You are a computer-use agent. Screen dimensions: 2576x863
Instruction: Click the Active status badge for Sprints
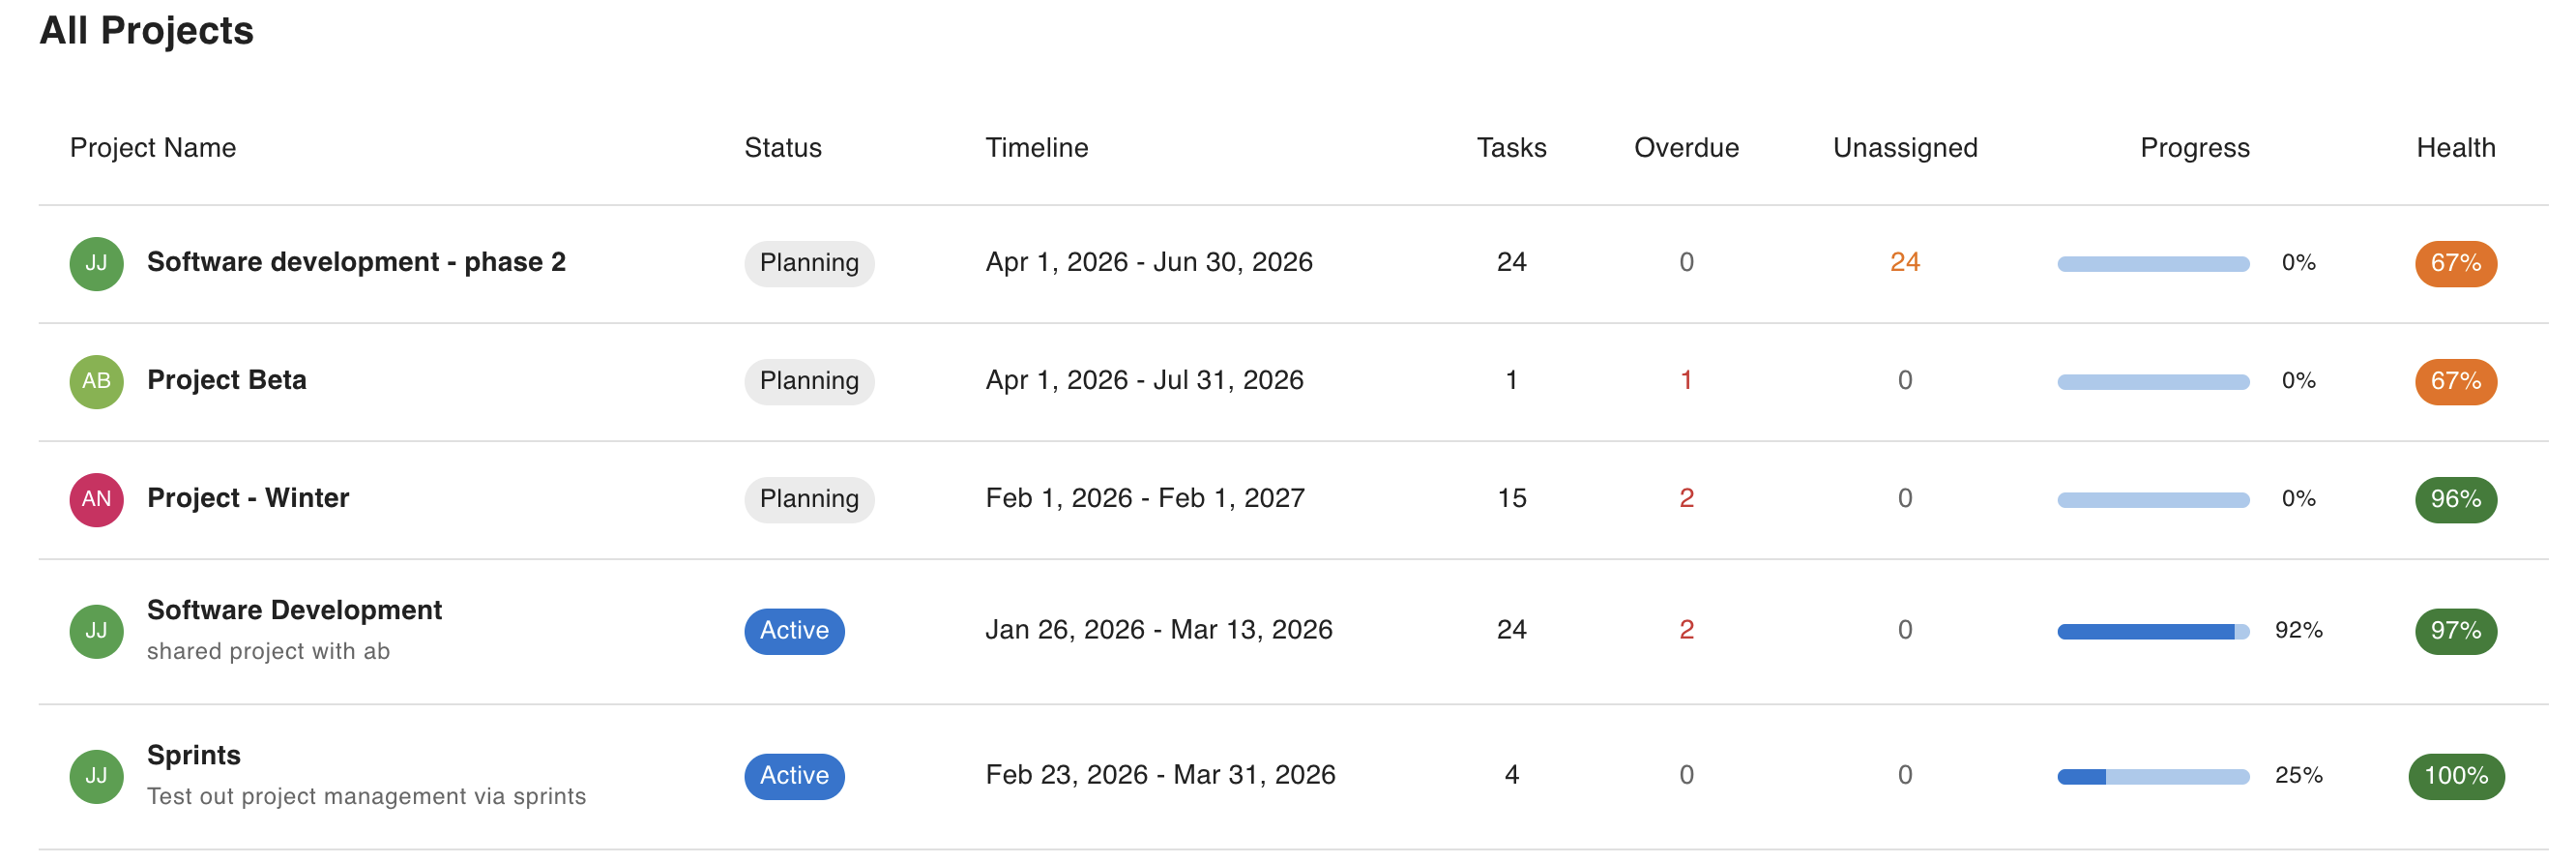point(794,775)
